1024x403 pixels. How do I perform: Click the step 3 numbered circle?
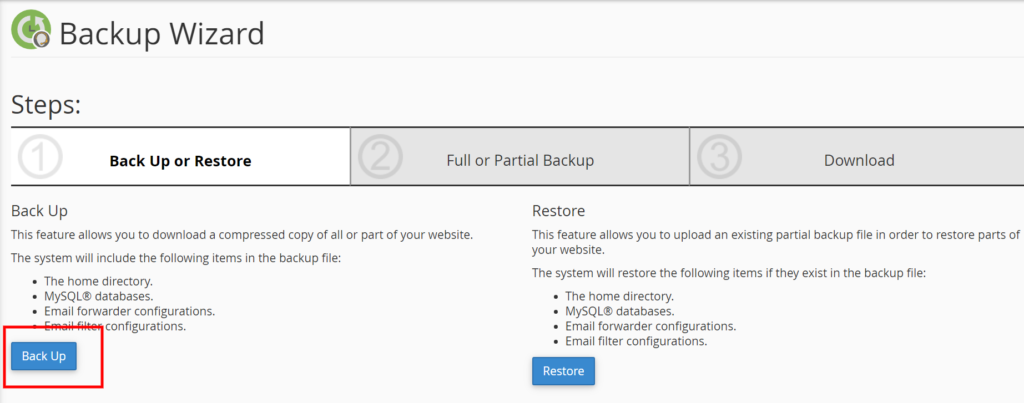pos(719,157)
